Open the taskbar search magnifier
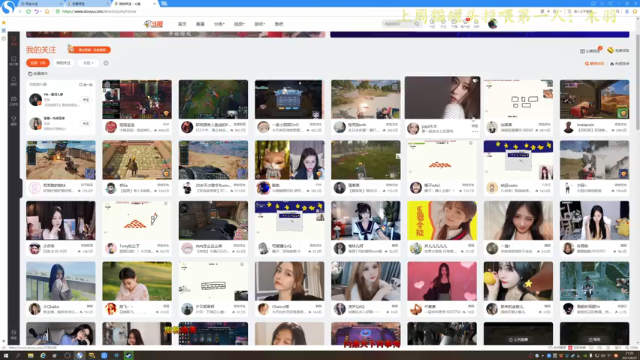This screenshot has height=360, width=640. tap(18, 356)
